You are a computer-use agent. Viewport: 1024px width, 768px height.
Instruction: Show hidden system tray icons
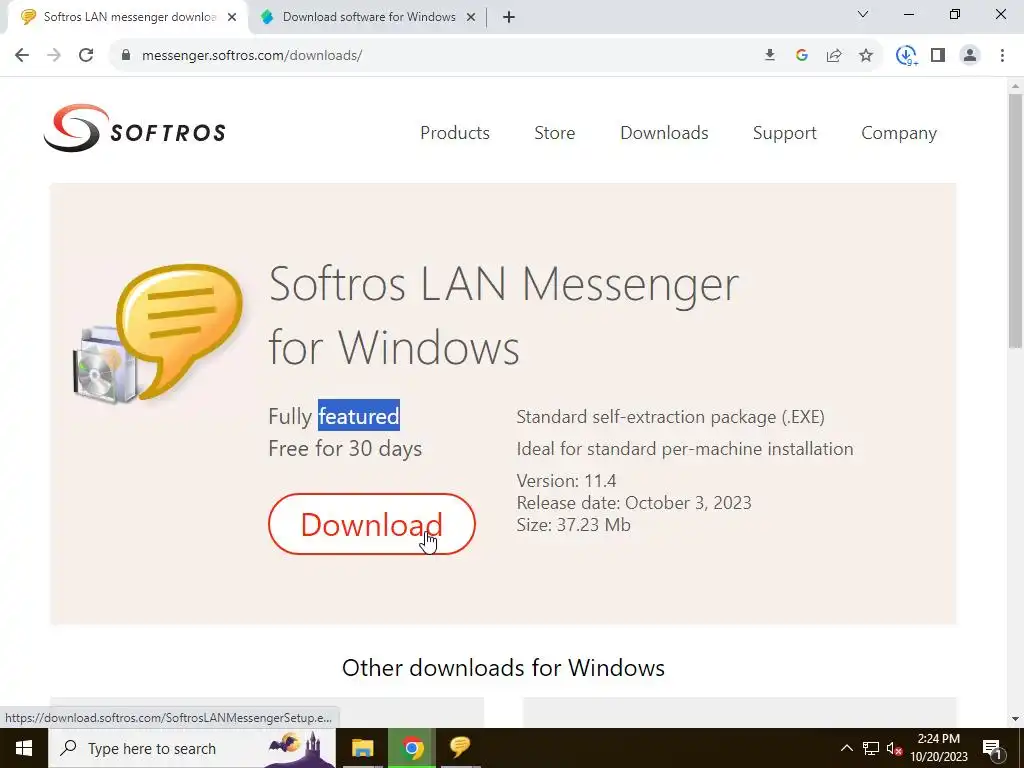pyautogui.click(x=847, y=748)
